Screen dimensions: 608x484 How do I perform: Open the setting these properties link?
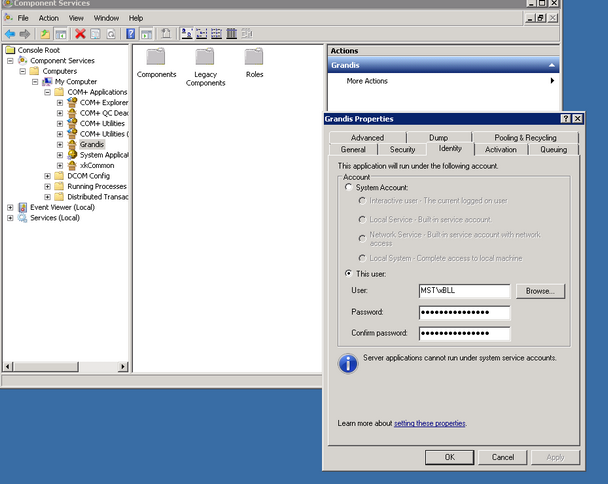(429, 424)
